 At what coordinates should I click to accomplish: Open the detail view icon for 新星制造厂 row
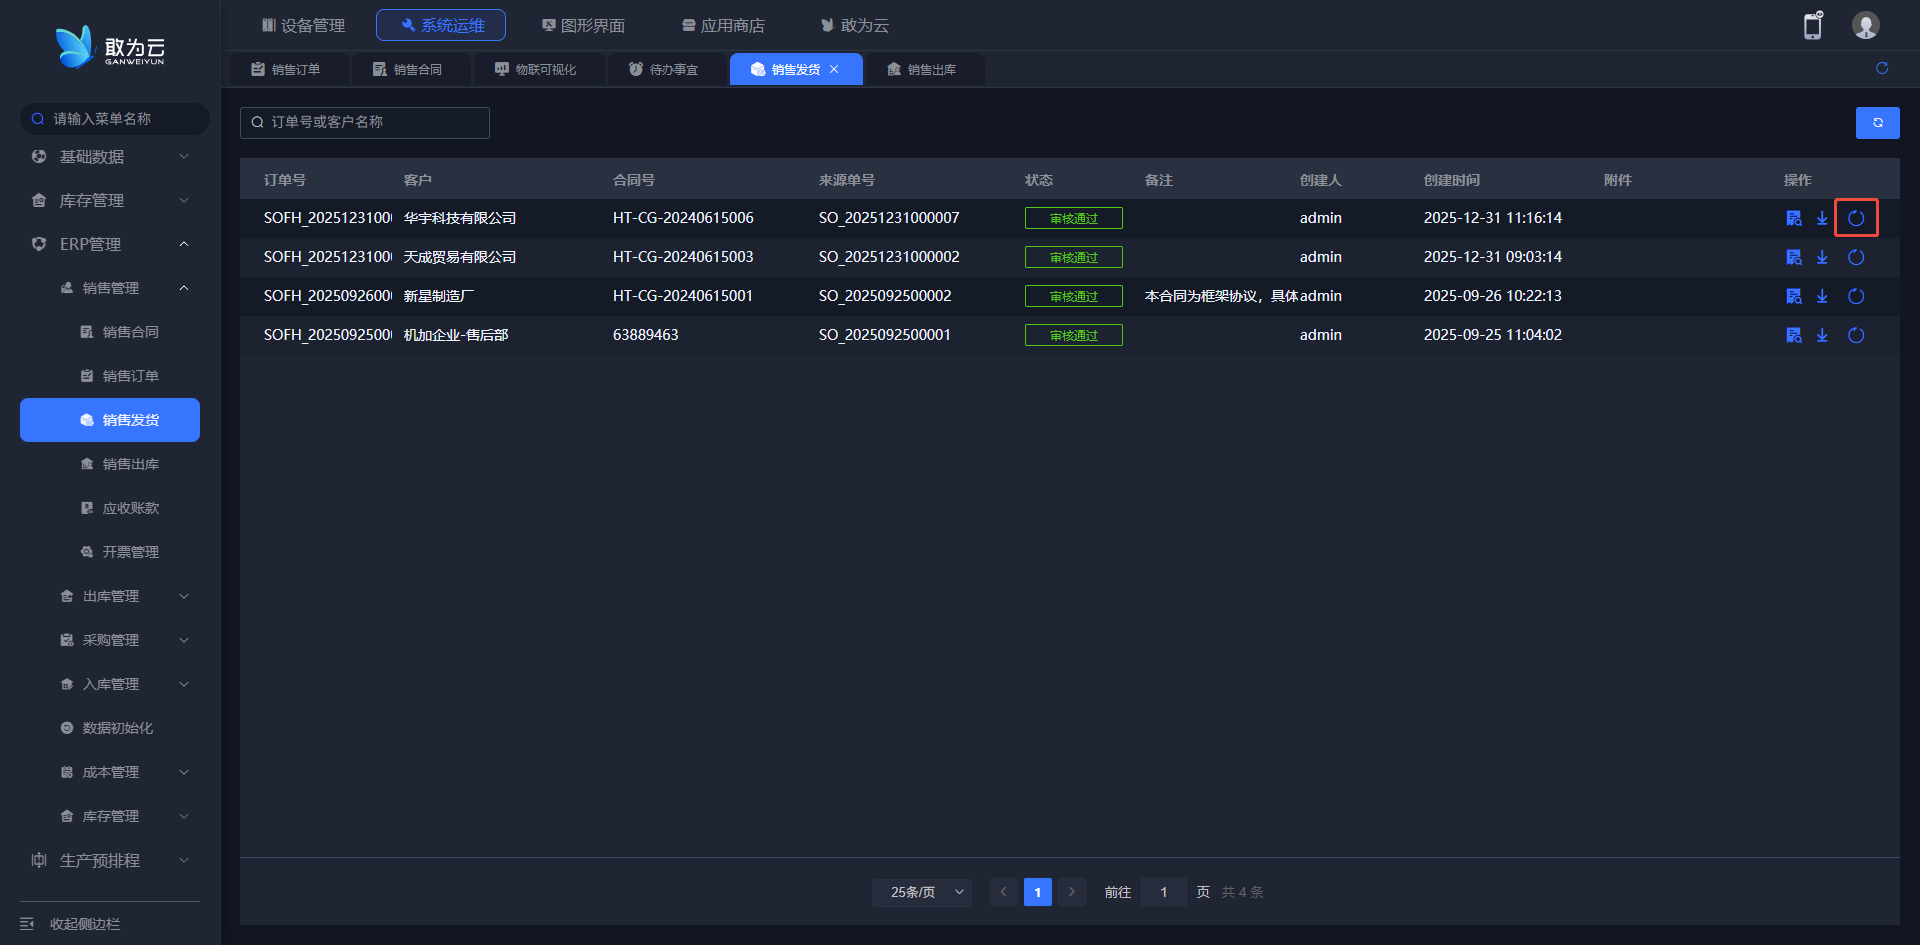1793,296
